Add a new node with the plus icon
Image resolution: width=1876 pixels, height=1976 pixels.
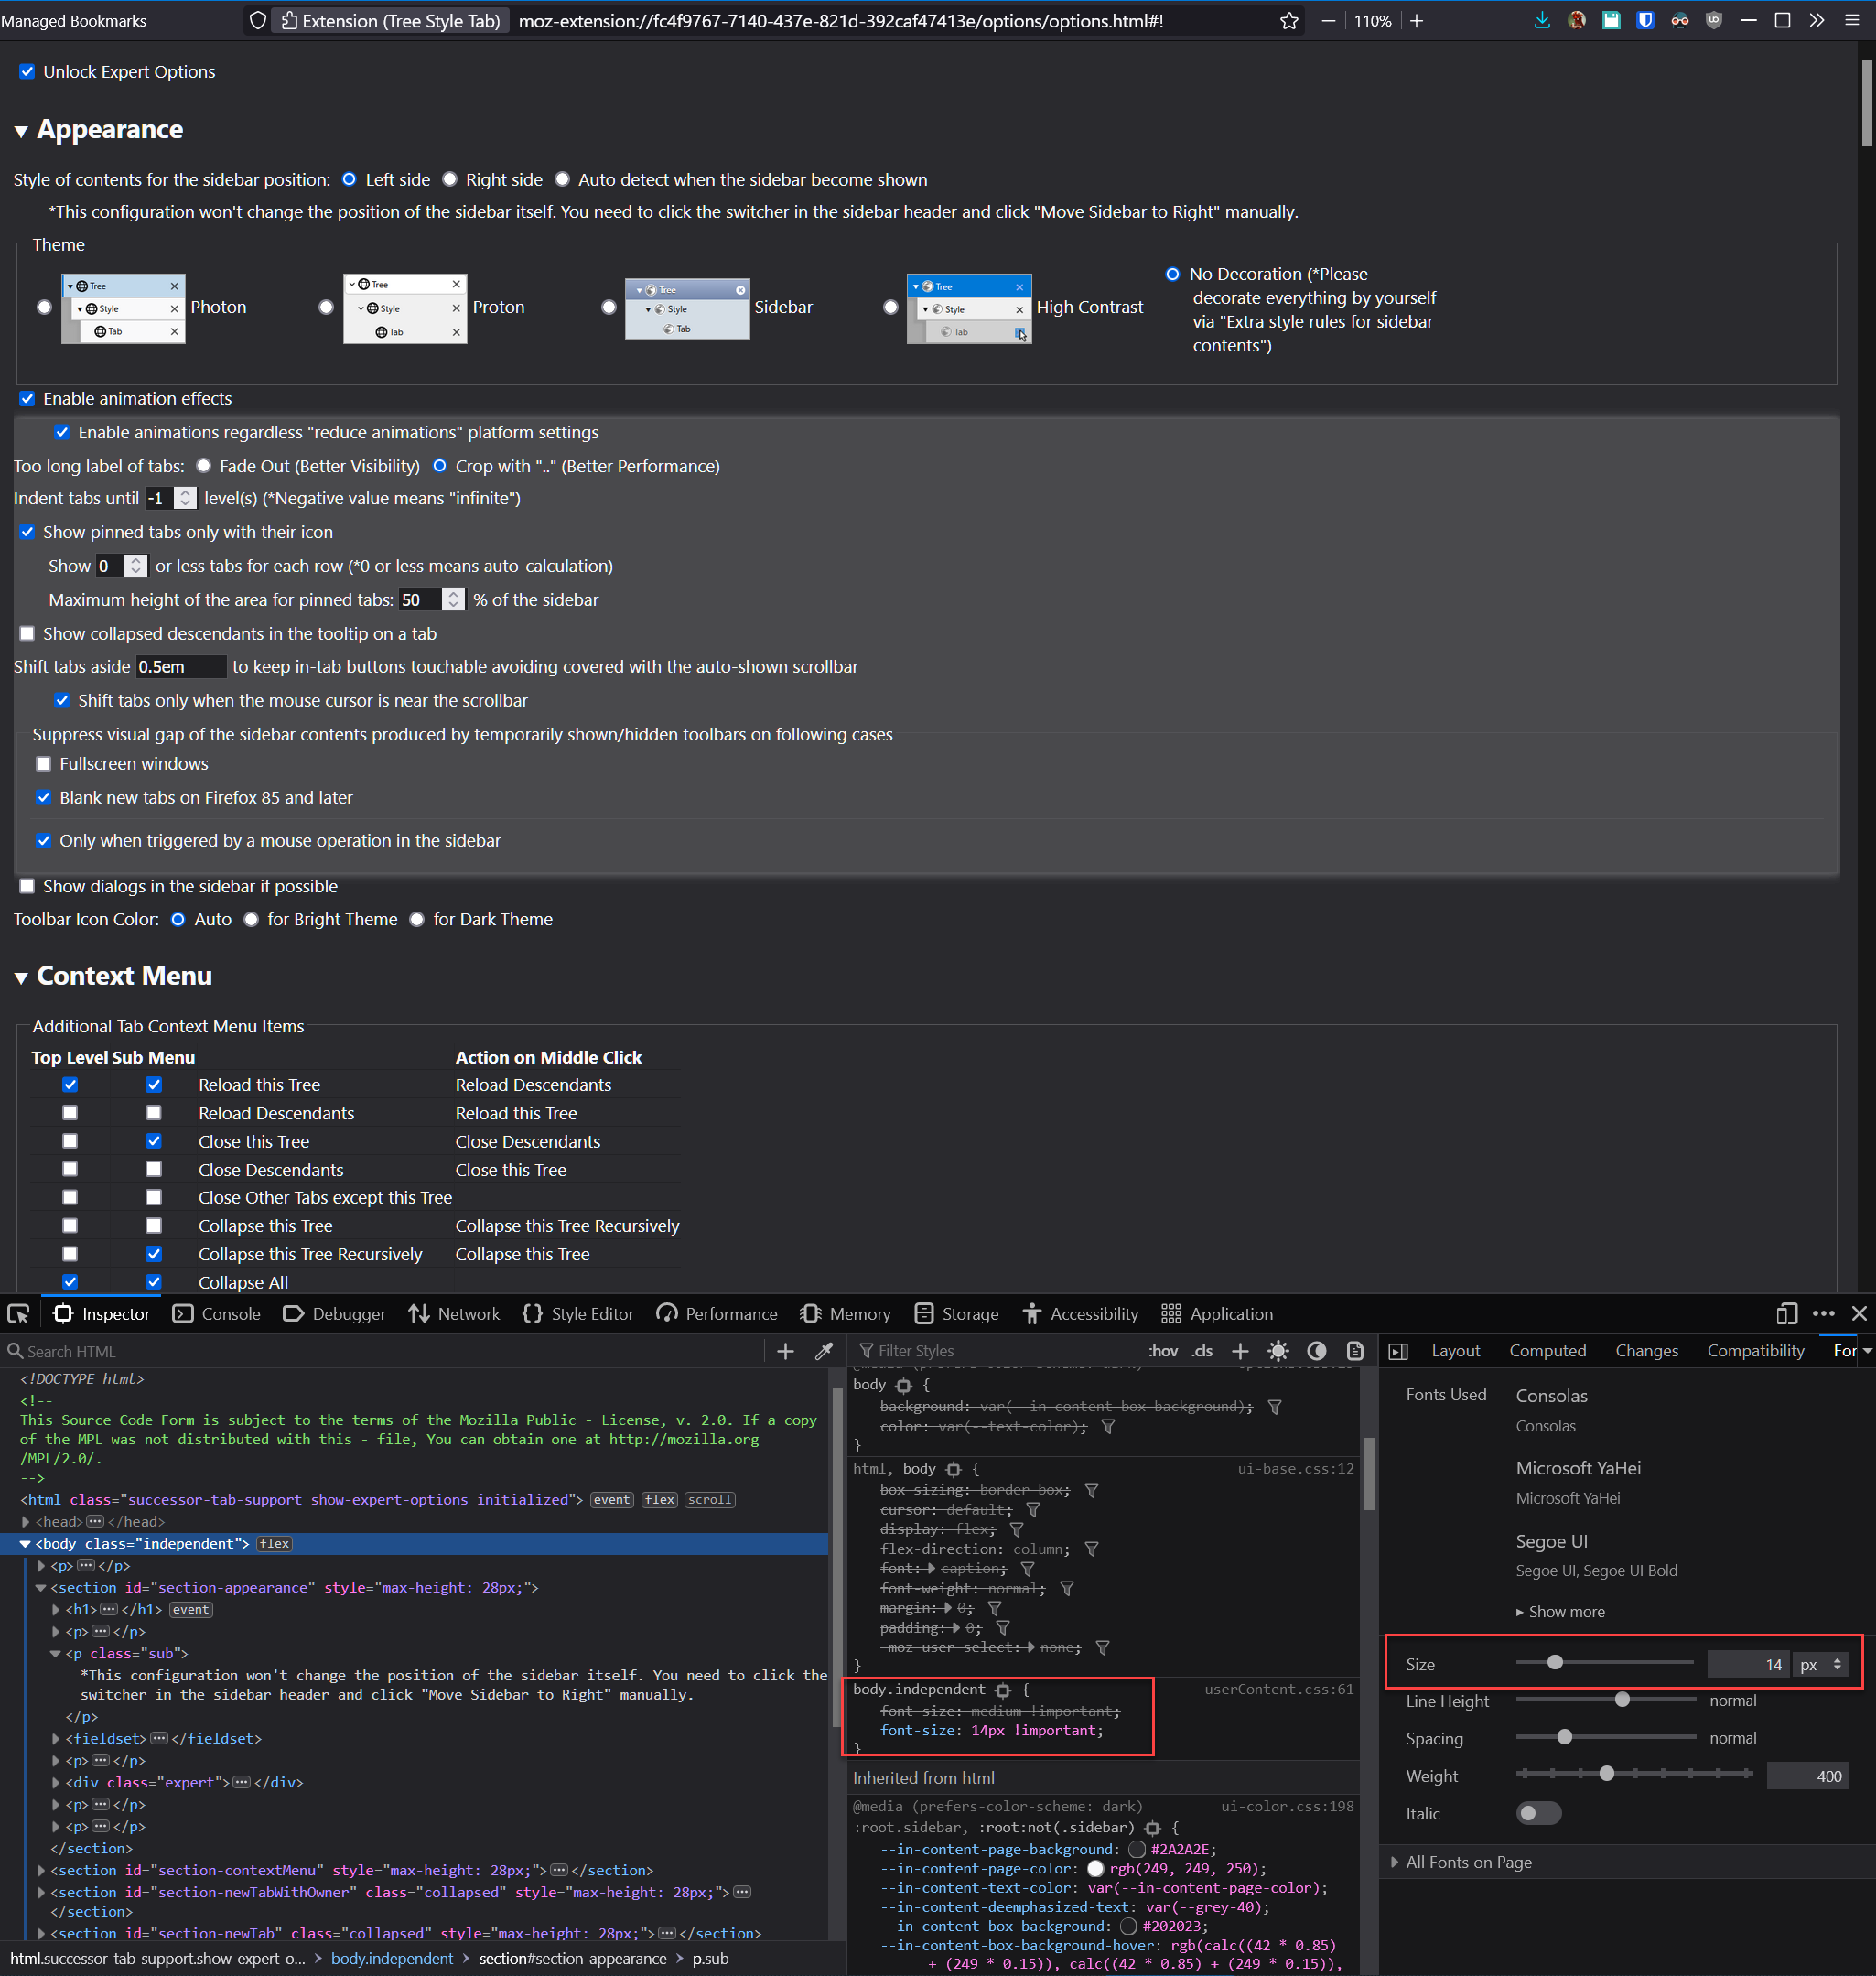pos(785,1351)
